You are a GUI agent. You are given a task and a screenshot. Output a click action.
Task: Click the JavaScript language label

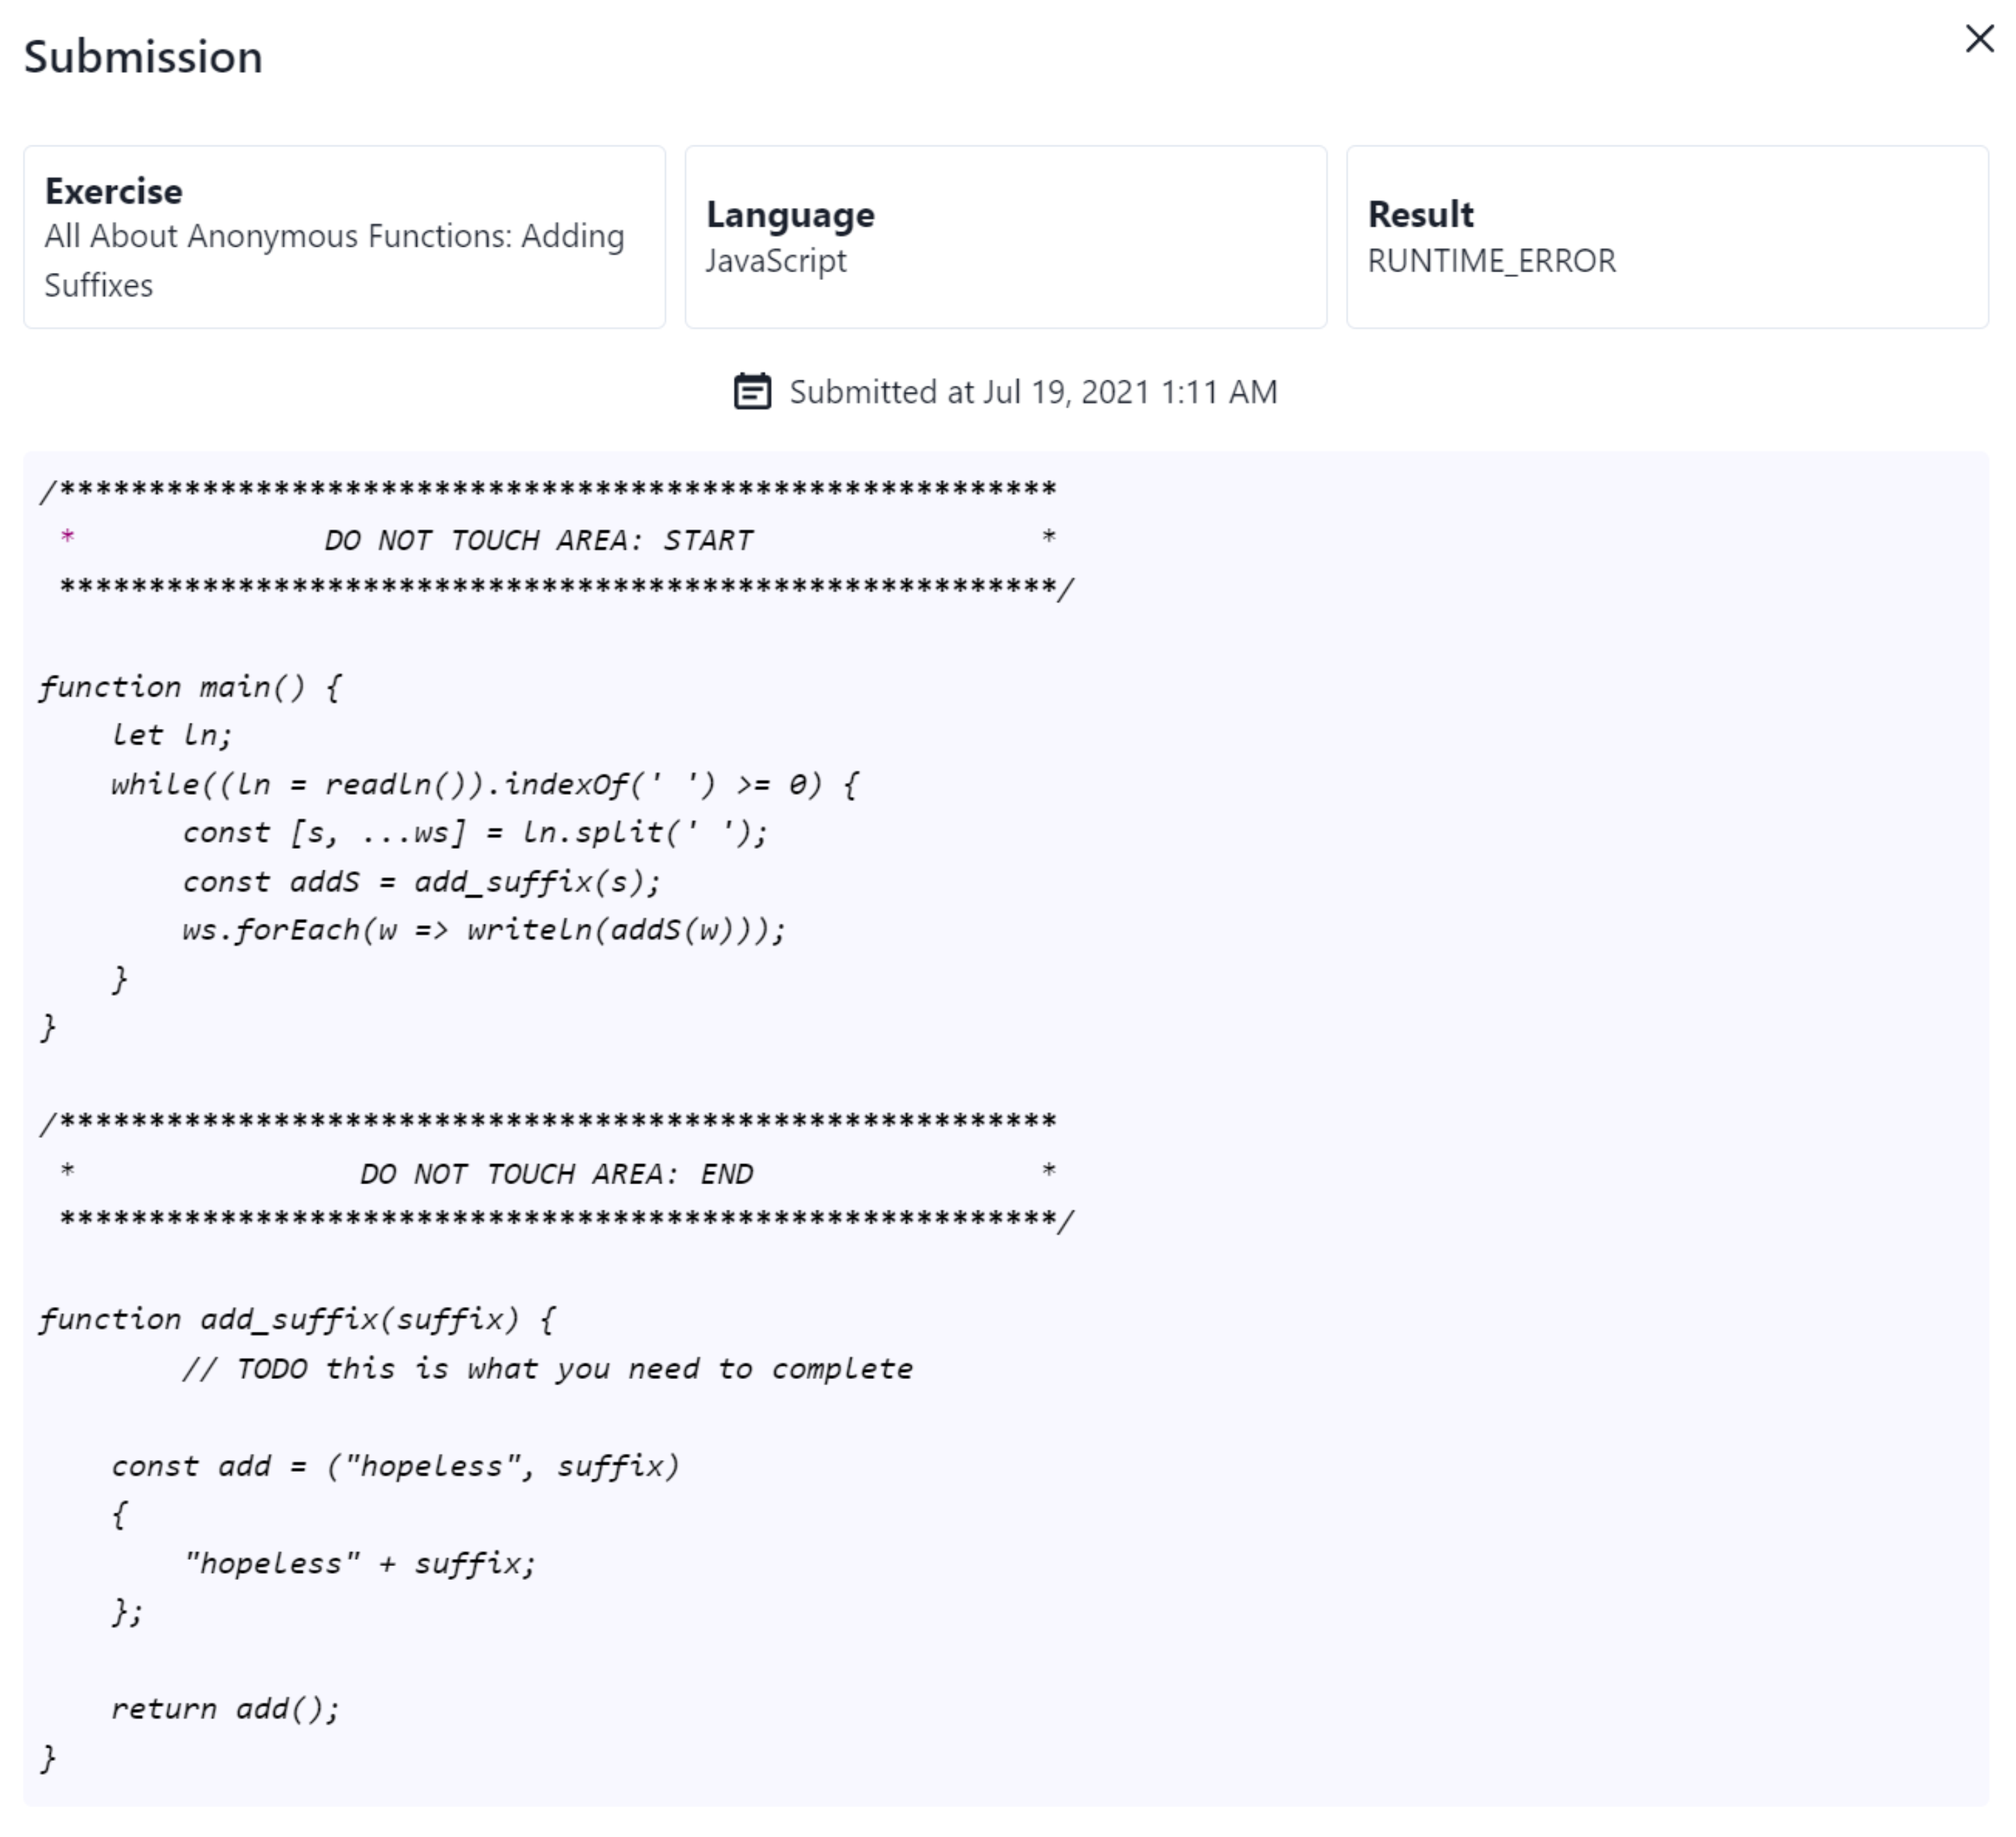pos(776,261)
